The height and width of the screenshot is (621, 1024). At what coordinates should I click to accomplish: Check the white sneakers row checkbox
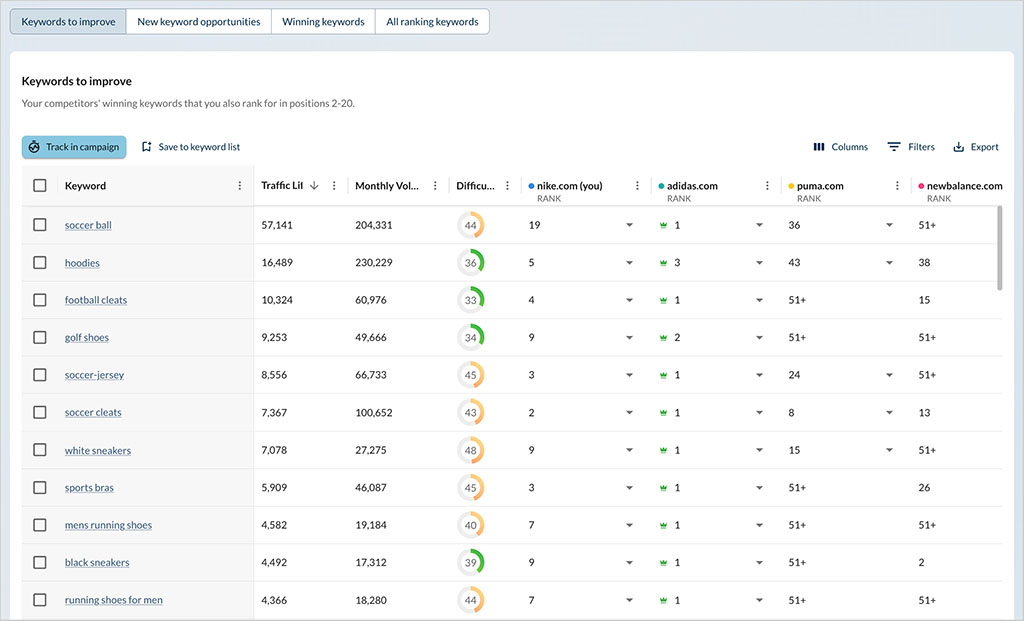pyautogui.click(x=40, y=450)
